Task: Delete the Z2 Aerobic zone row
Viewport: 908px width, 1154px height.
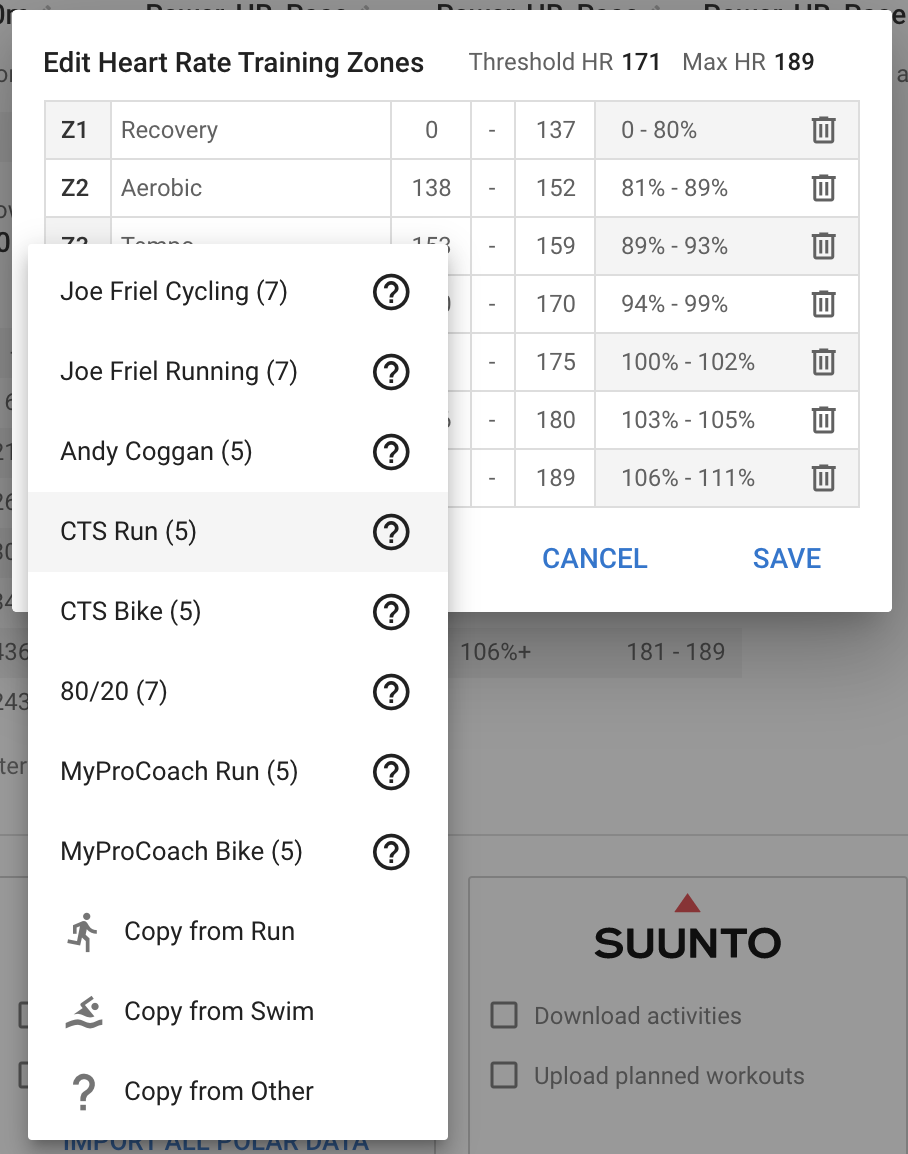Action: point(823,188)
